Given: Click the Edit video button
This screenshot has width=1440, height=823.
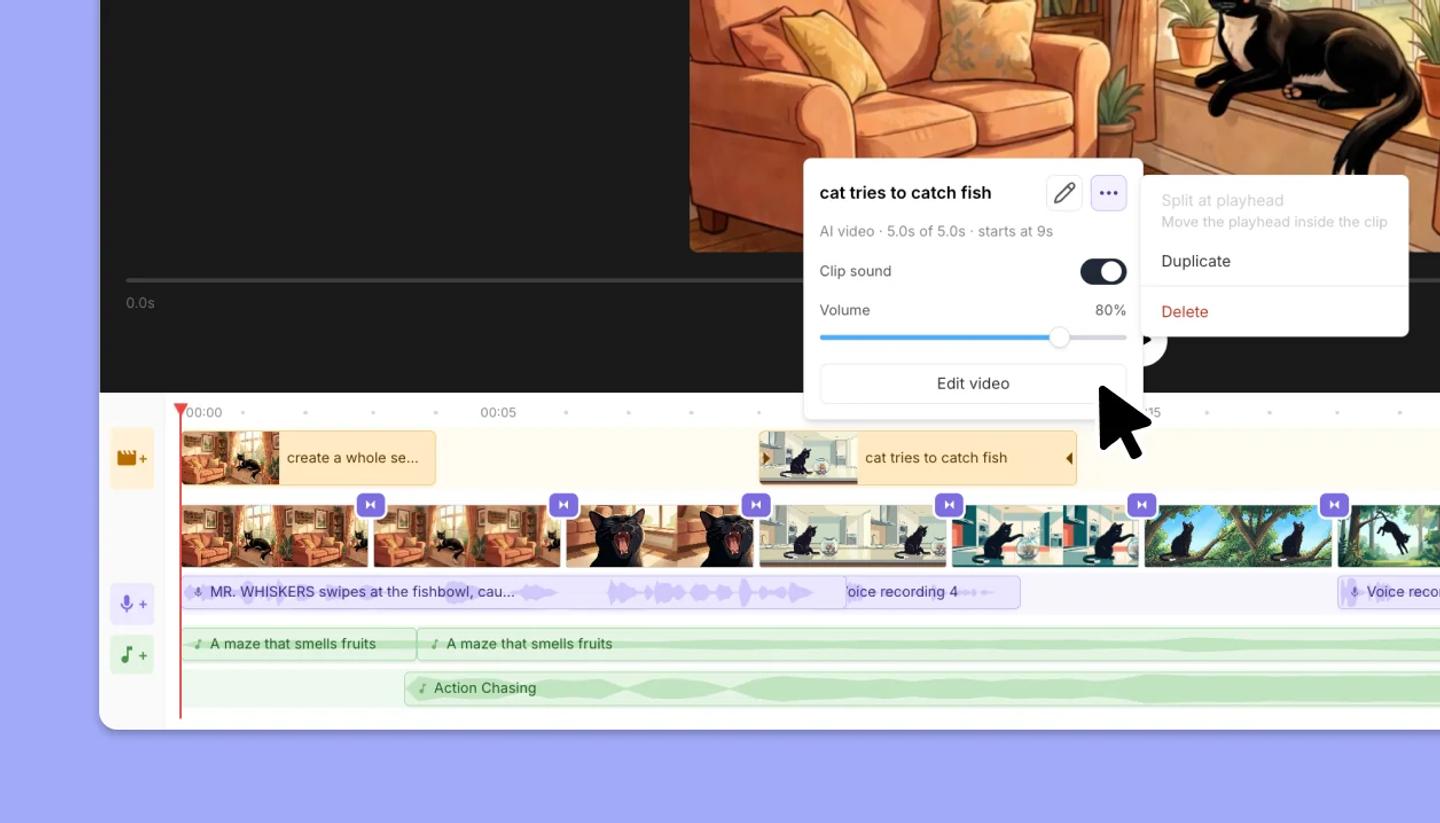Looking at the screenshot, I should (x=973, y=383).
